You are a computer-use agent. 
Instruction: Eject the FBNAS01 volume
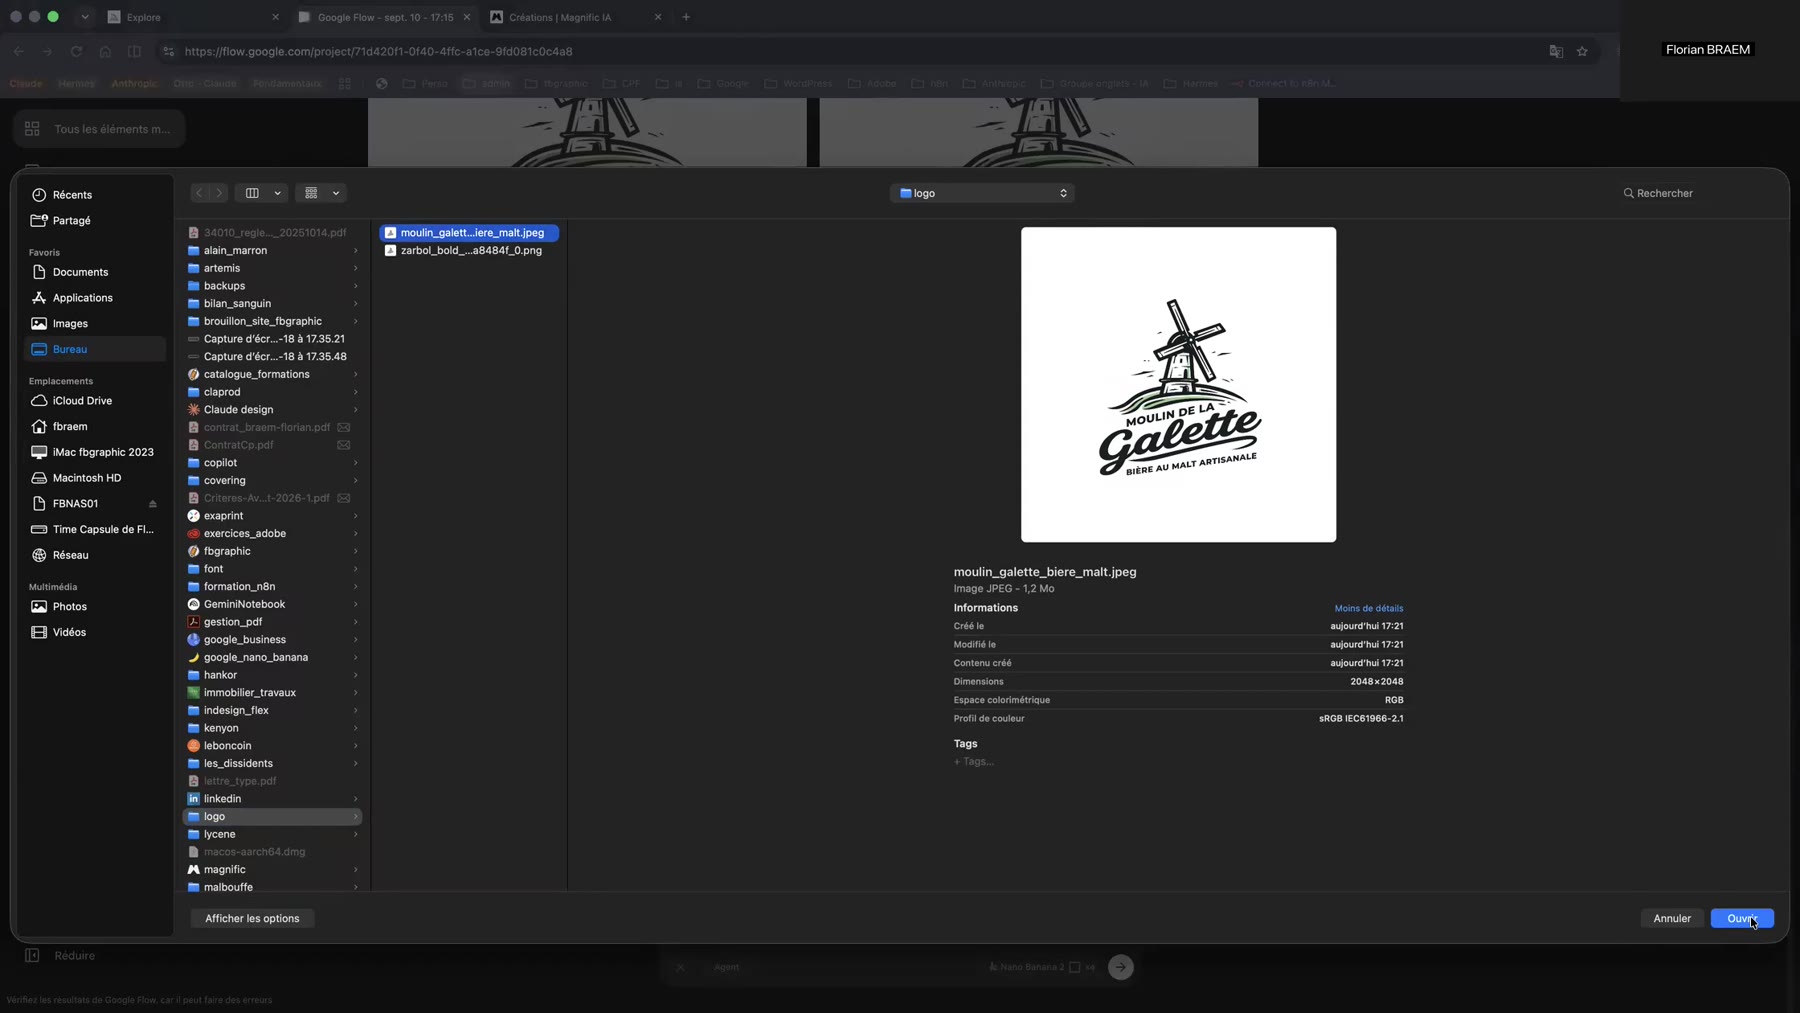pos(153,504)
